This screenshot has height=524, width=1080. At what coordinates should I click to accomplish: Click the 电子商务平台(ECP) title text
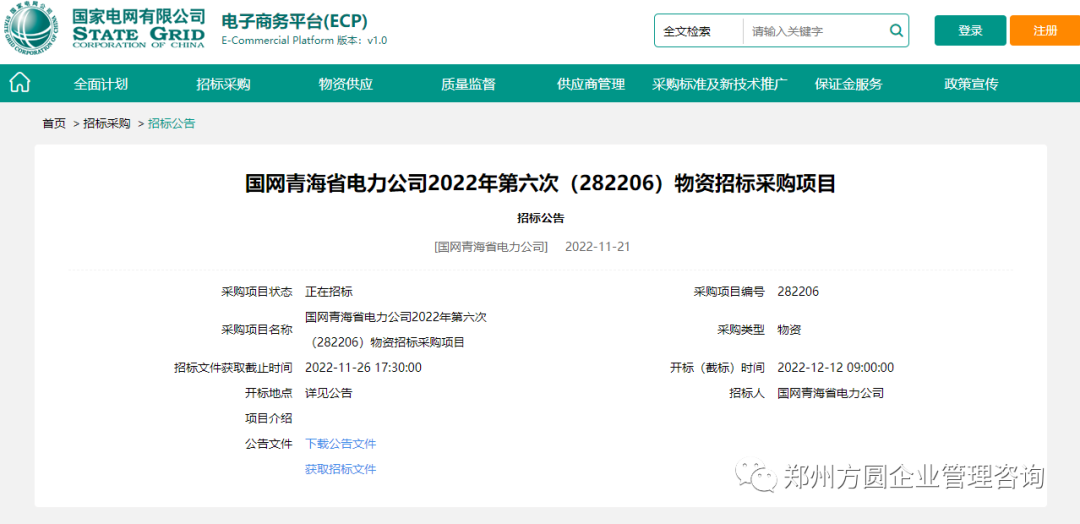(x=294, y=20)
